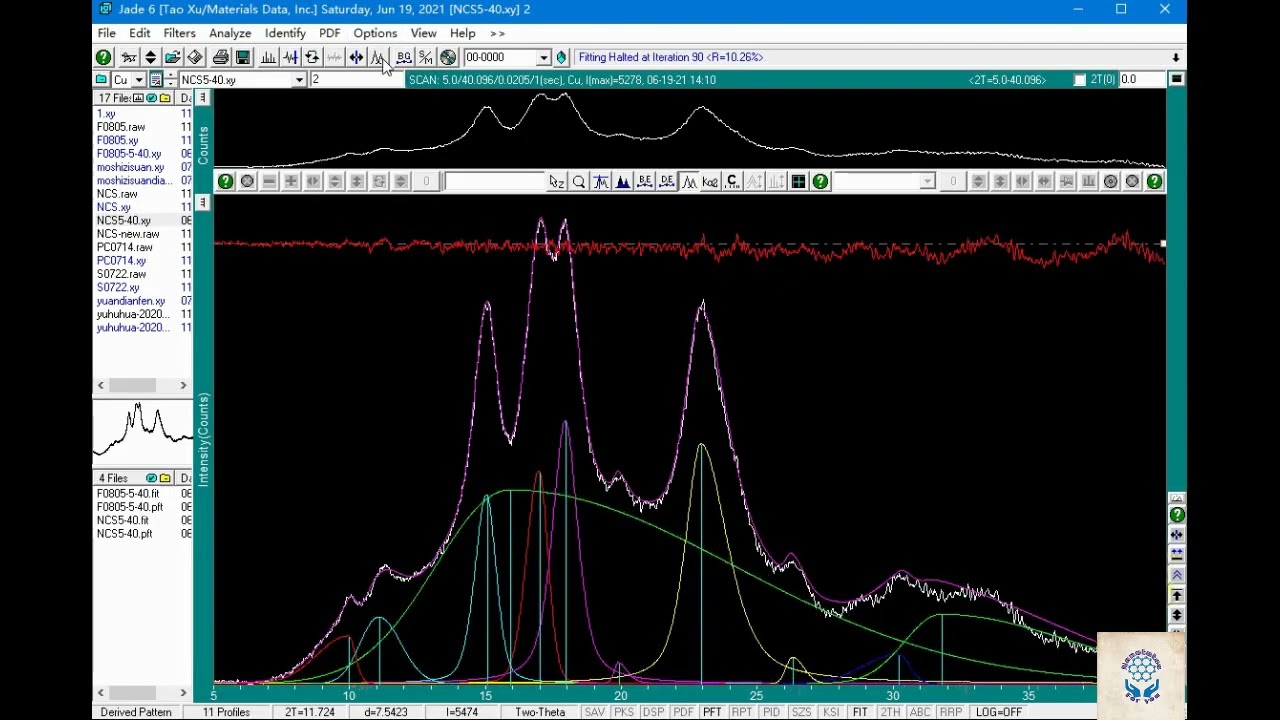1280x720 pixels.
Task: Open the NCS5-40.xy file name dropdown
Action: [x=298, y=80]
